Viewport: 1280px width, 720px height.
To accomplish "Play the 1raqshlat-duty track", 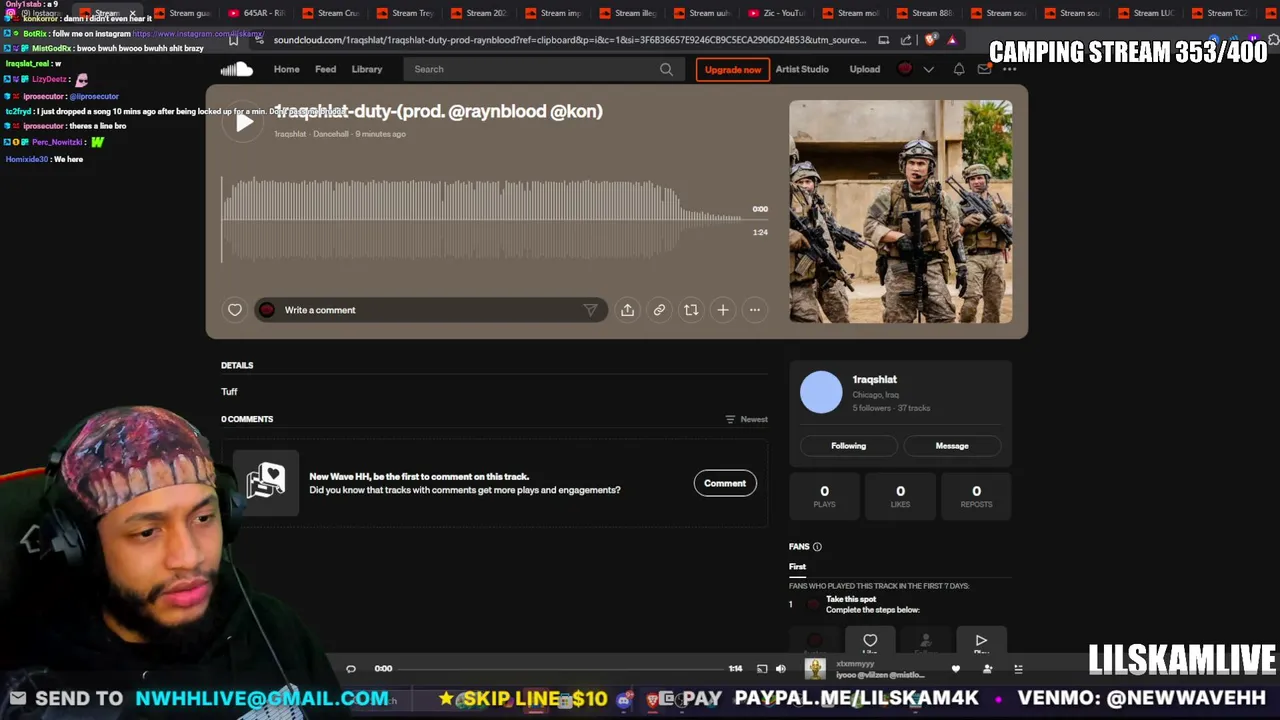I will coord(243,123).
